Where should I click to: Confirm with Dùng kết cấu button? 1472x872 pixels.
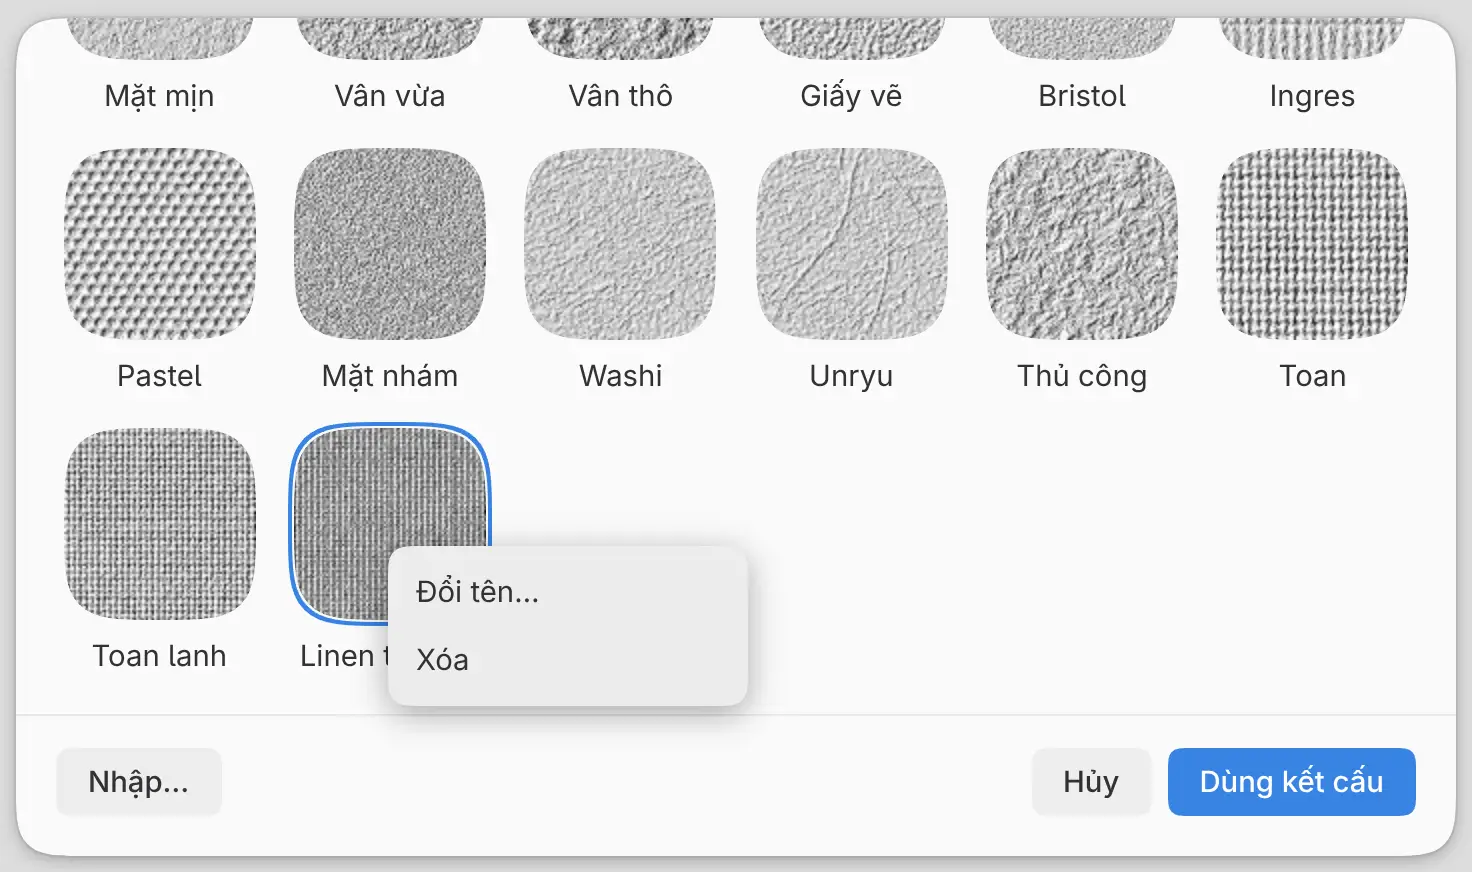pos(1292,782)
